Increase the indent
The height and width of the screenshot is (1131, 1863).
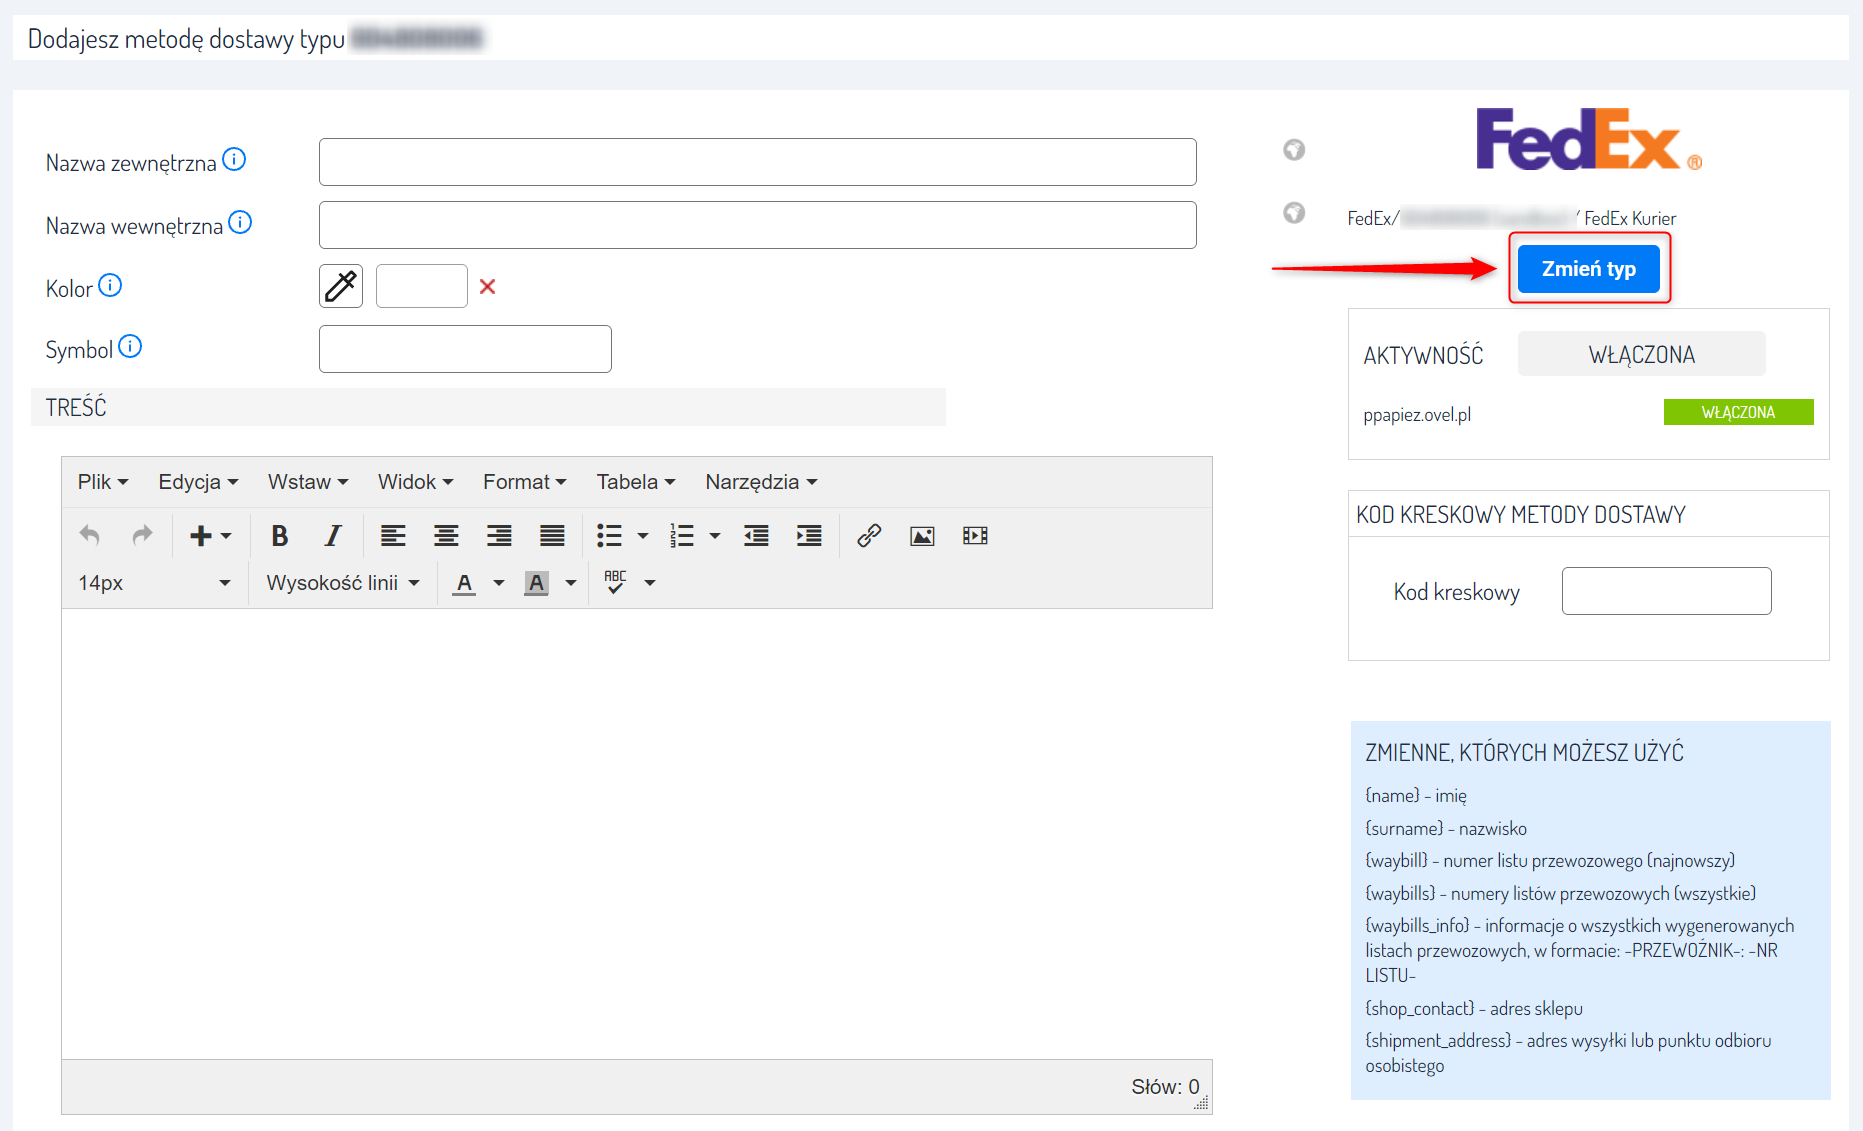[x=809, y=536]
